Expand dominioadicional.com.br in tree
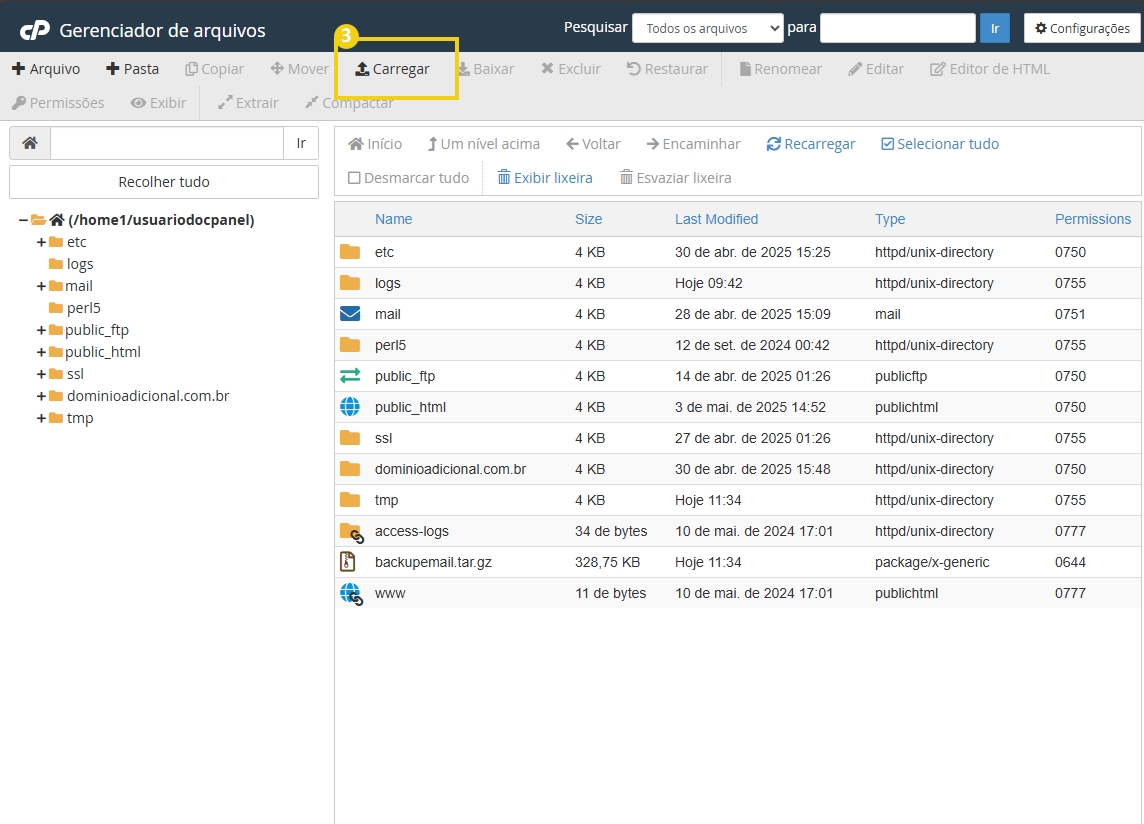The width and height of the screenshot is (1144, 824). tap(42, 396)
